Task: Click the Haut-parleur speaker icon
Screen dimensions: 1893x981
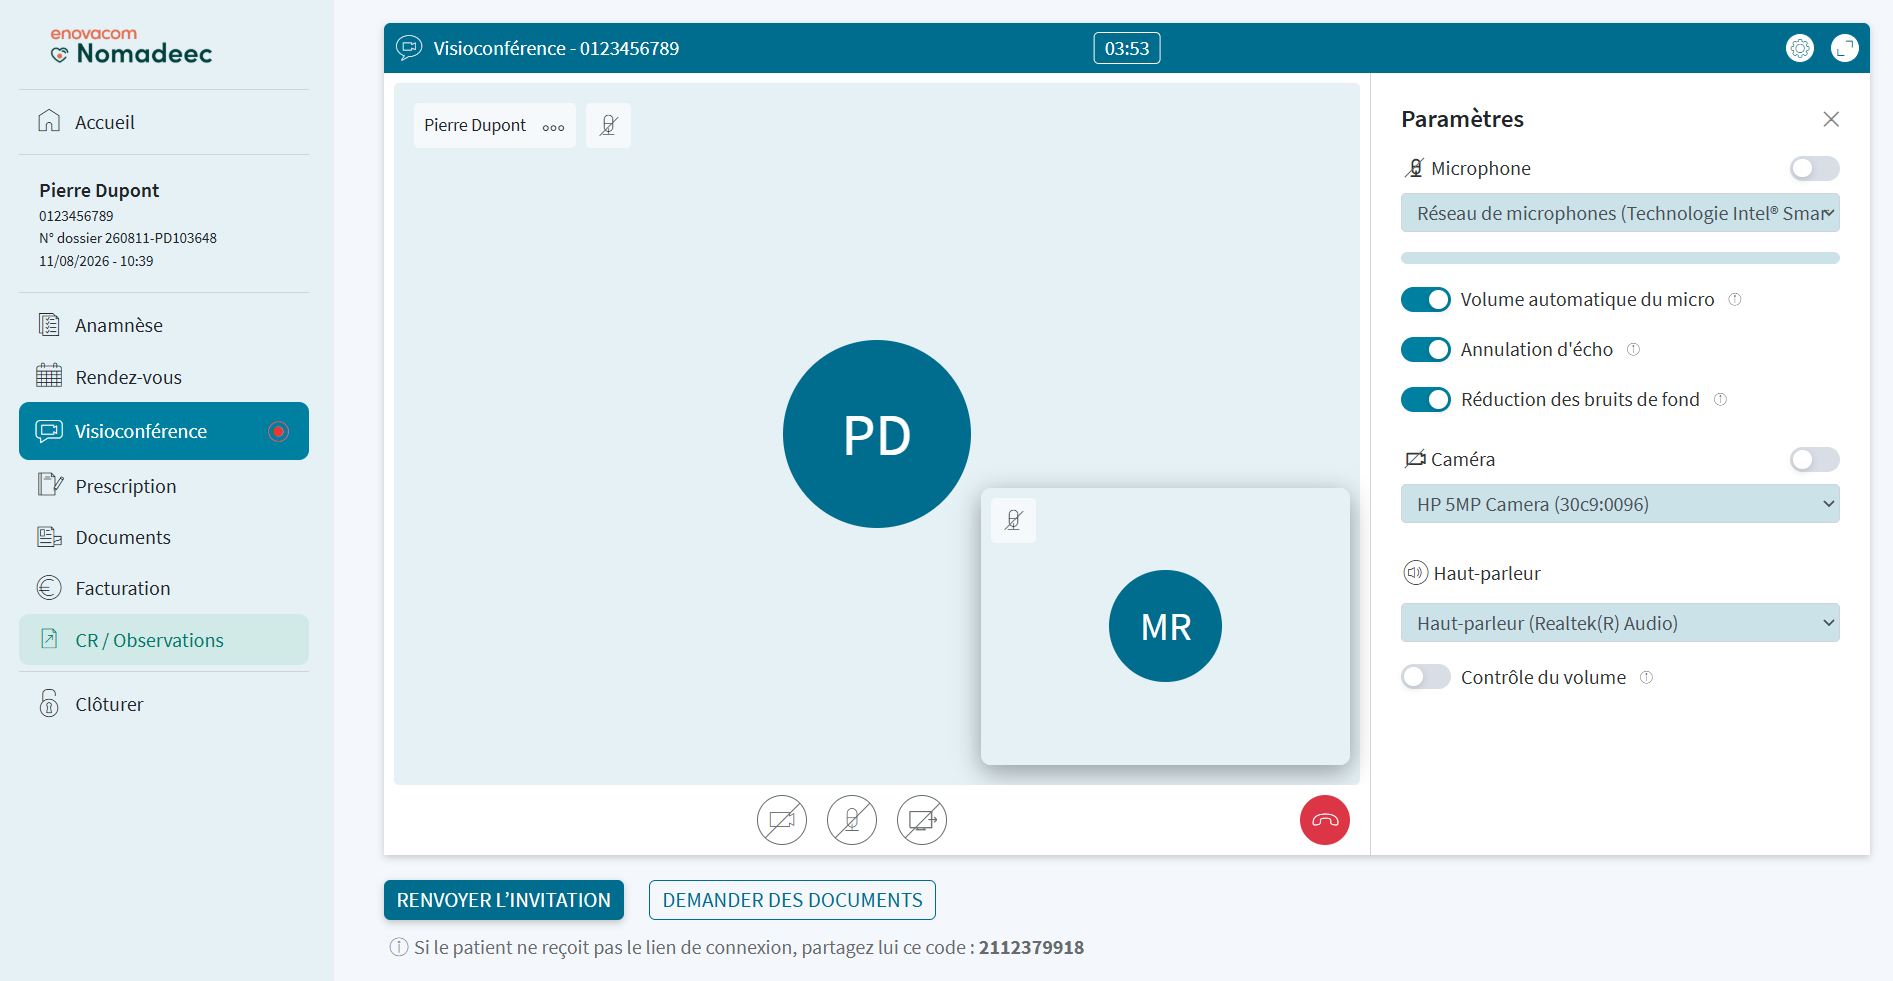Action: [x=1415, y=573]
